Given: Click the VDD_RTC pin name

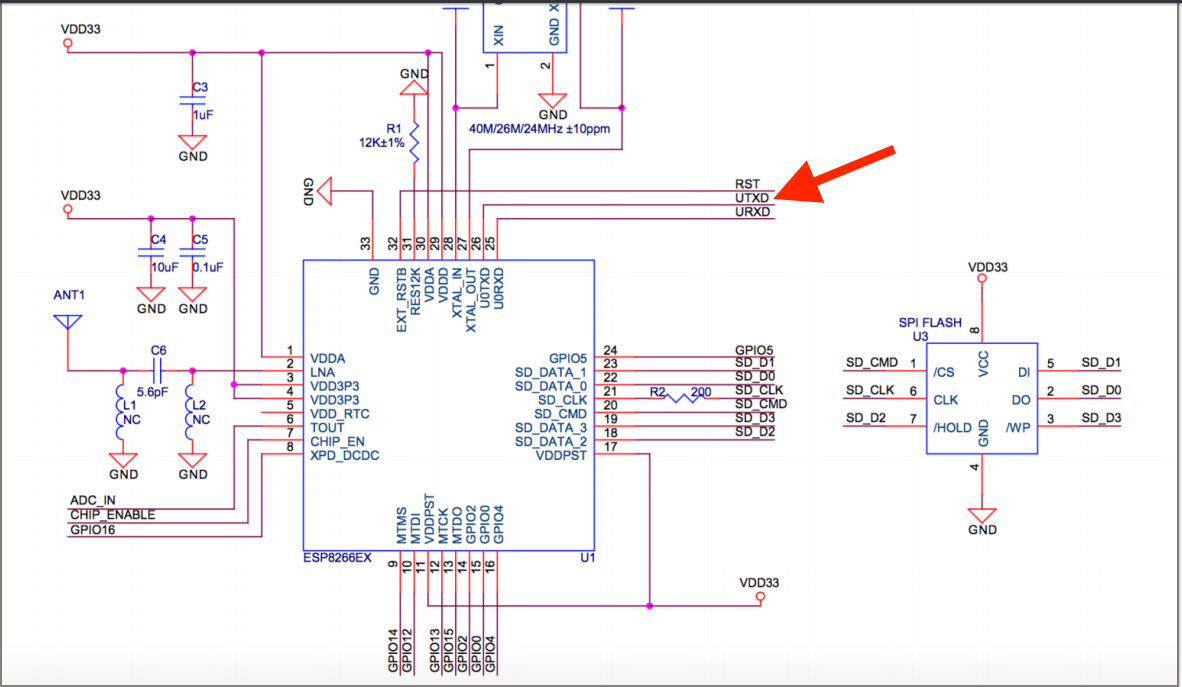Looking at the screenshot, I should (x=340, y=414).
